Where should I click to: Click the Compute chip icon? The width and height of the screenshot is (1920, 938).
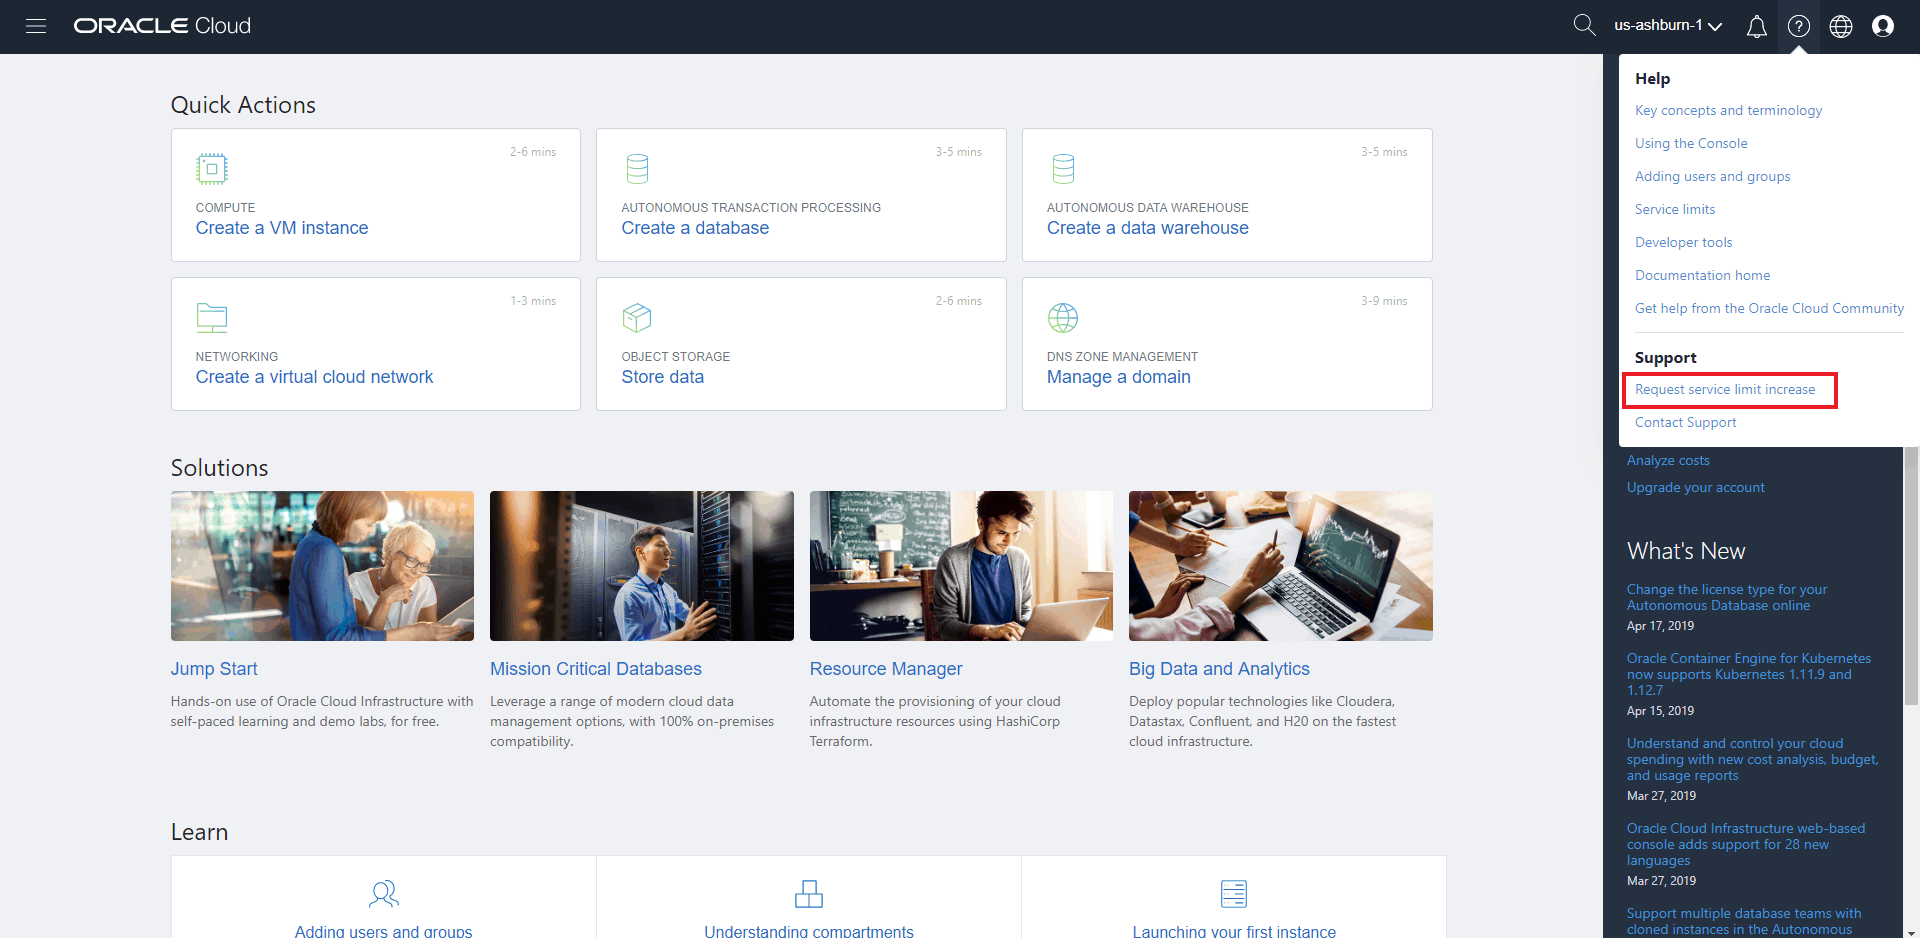click(211, 168)
